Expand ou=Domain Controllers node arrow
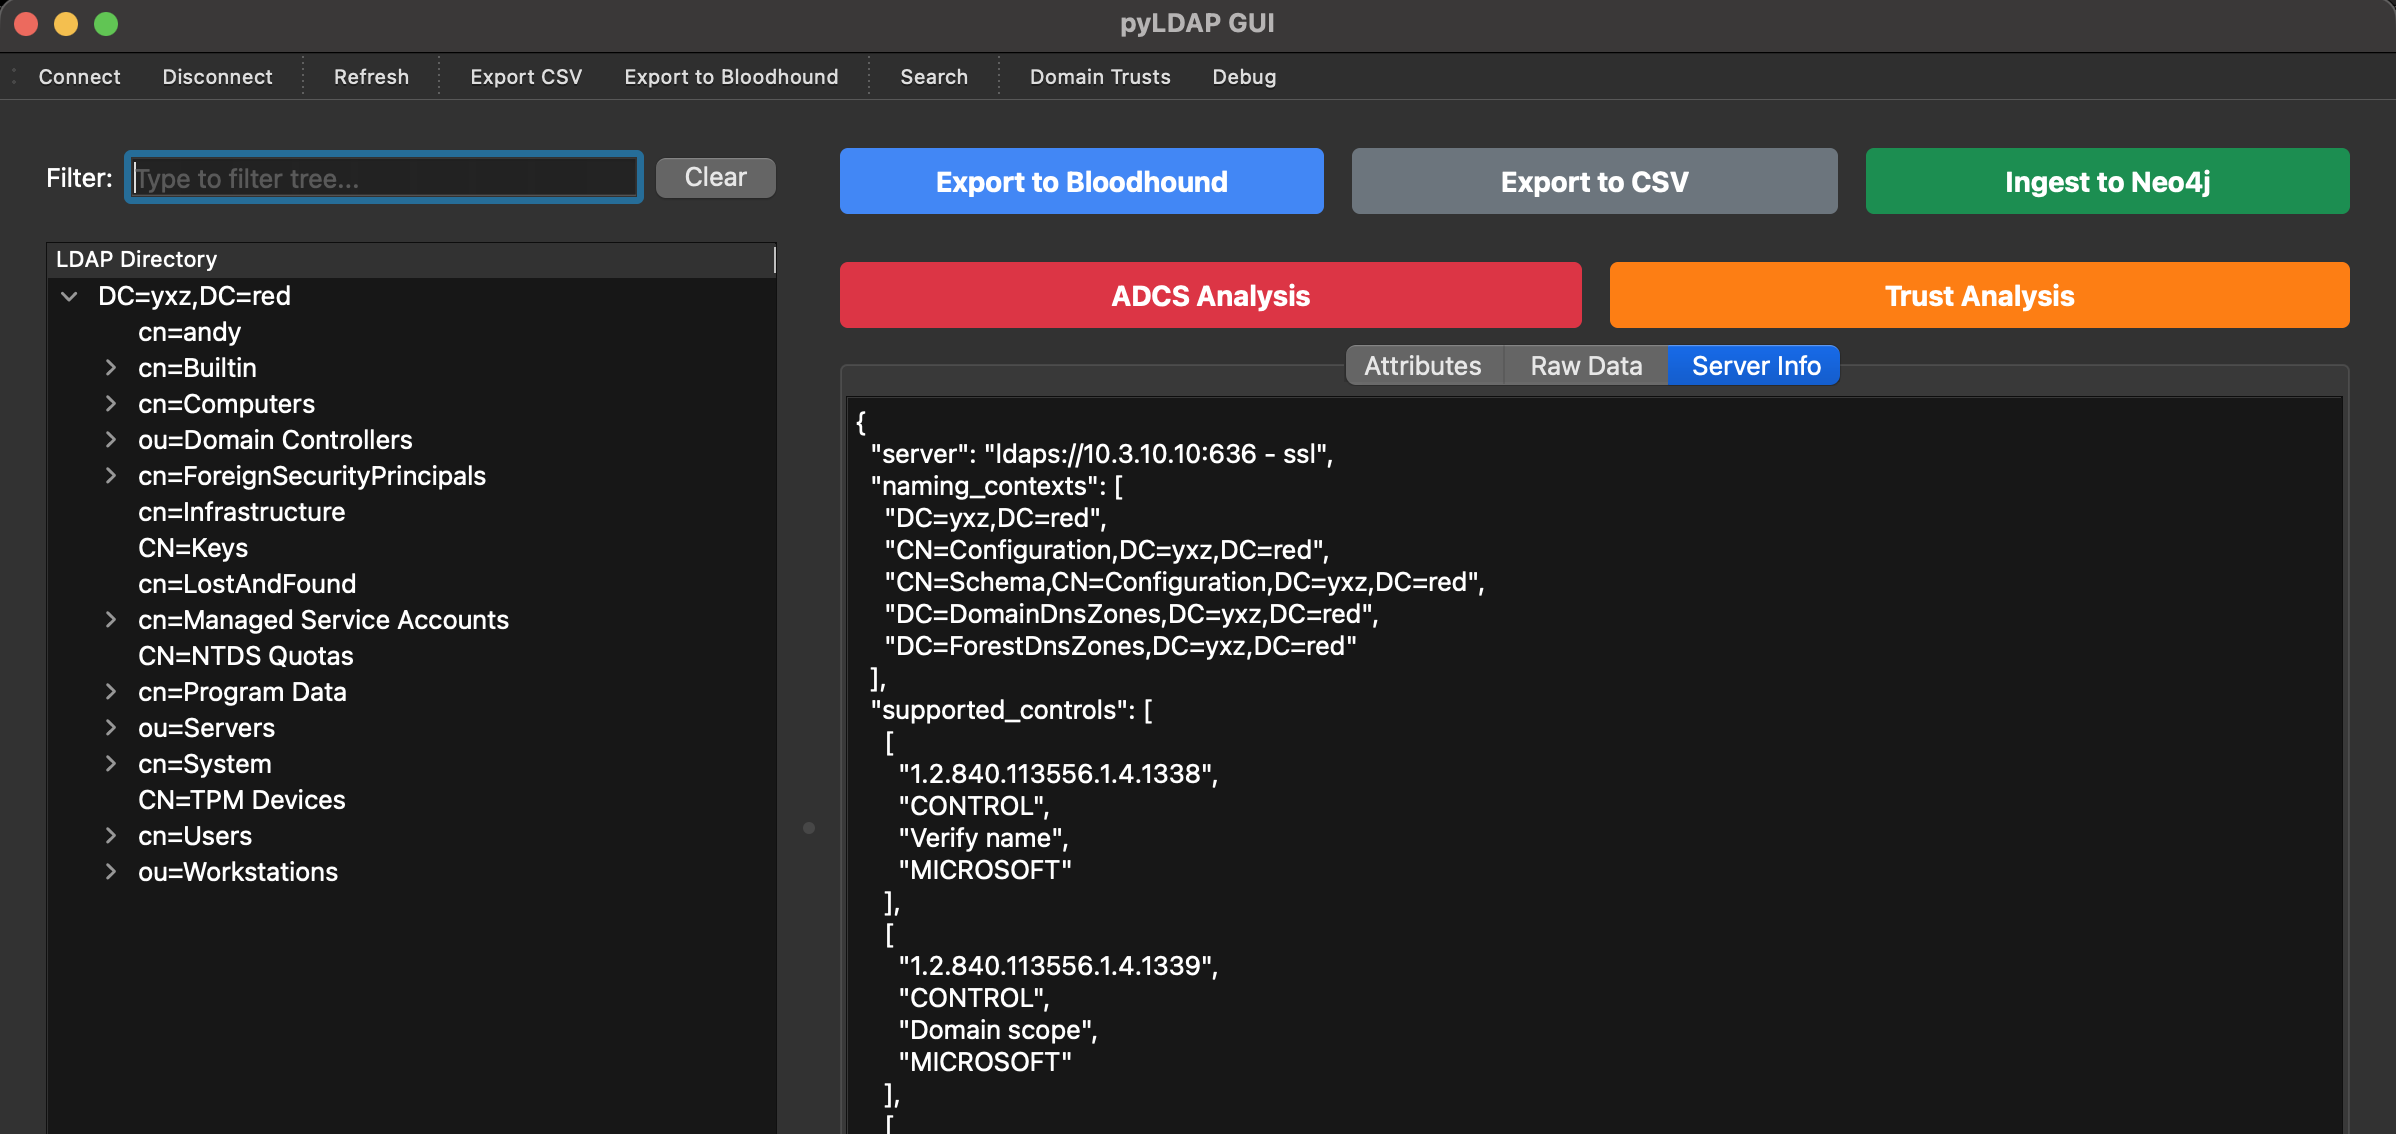 (x=111, y=440)
